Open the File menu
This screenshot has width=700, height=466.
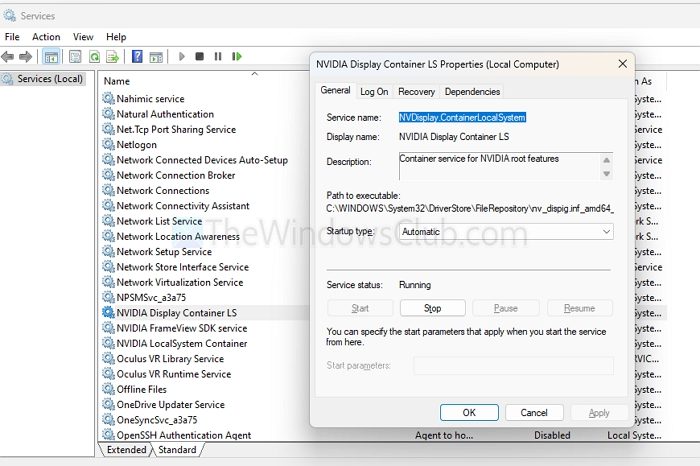pyautogui.click(x=12, y=37)
